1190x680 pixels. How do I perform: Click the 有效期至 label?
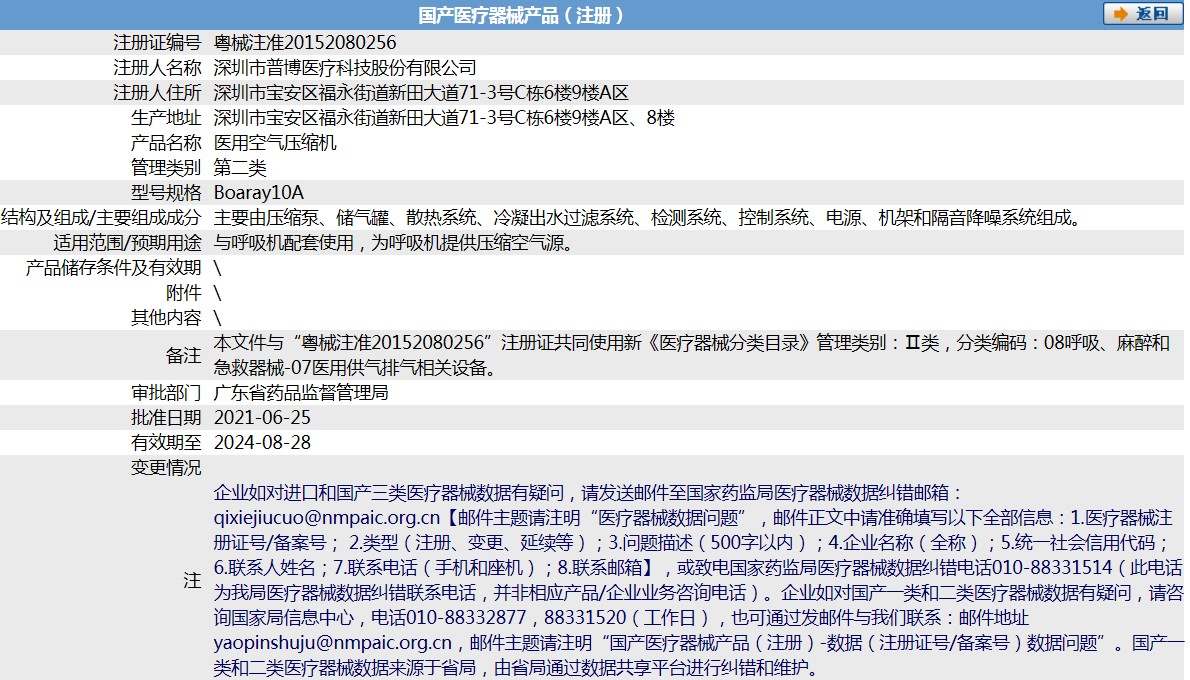(x=166, y=443)
